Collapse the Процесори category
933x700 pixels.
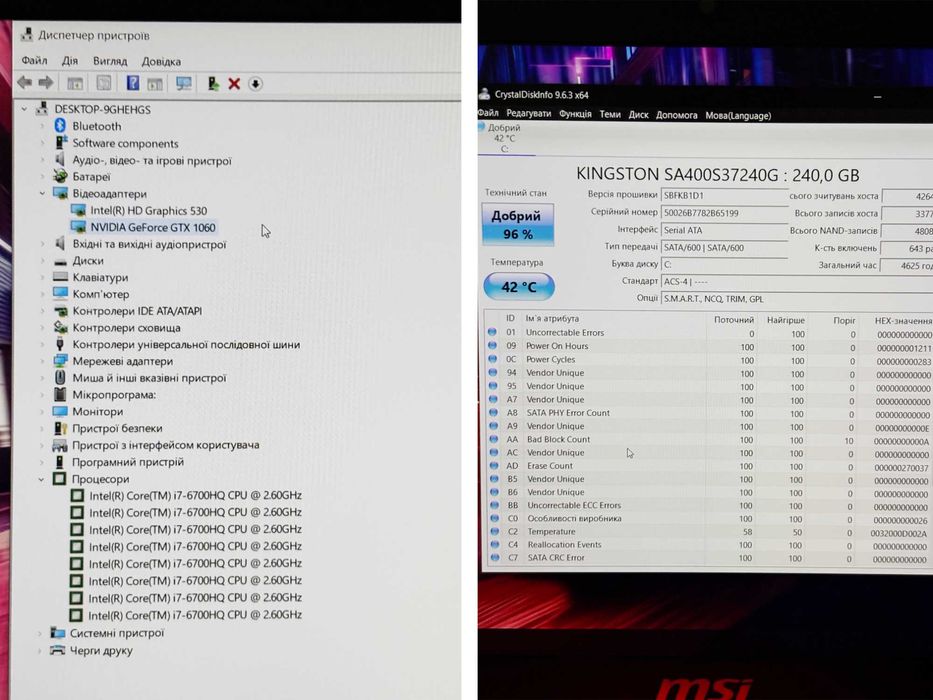click(40, 479)
